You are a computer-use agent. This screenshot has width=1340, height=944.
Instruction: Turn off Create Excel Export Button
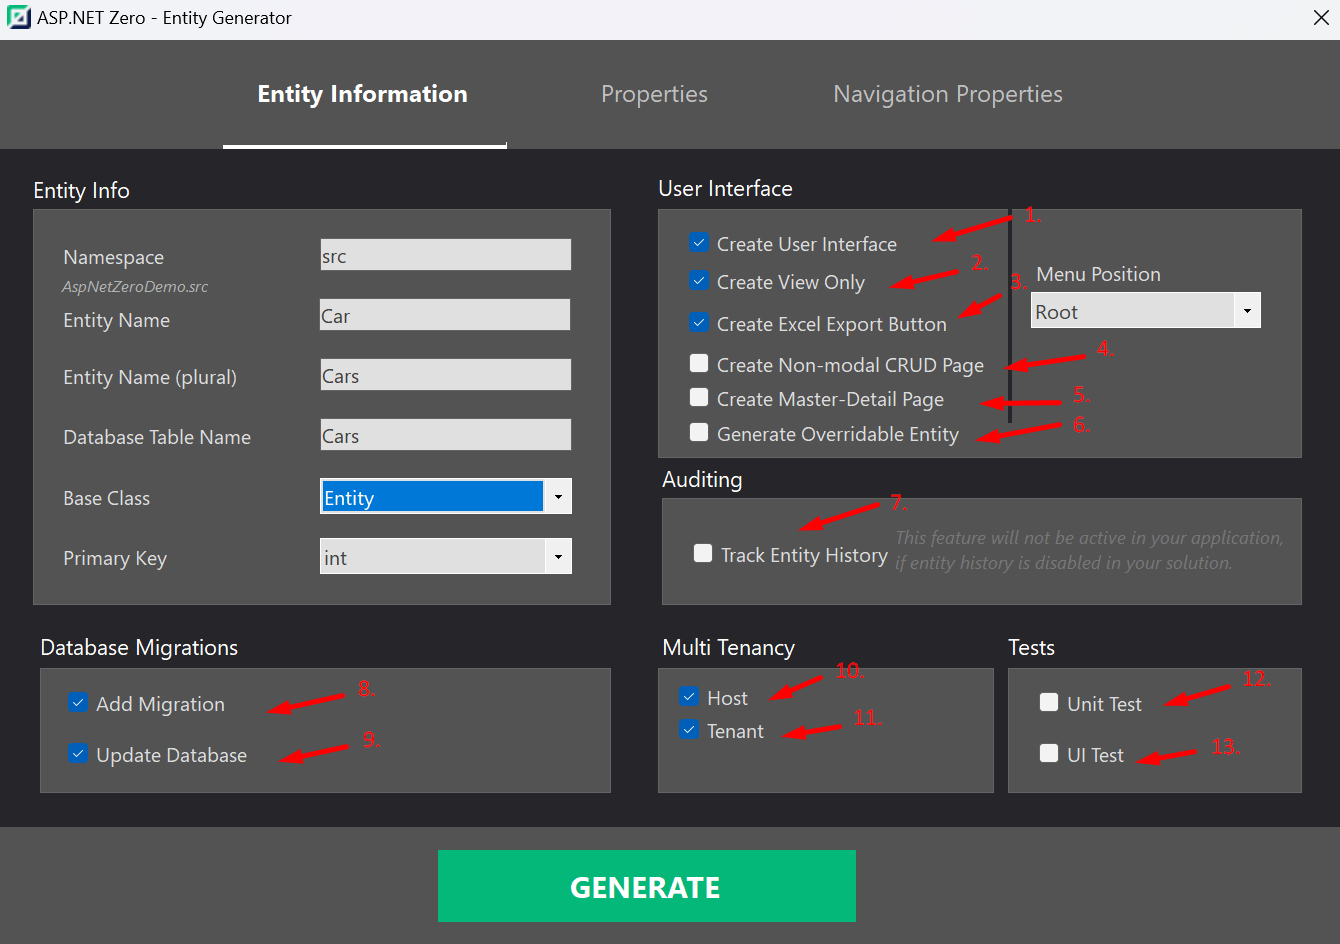(x=699, y=323)
